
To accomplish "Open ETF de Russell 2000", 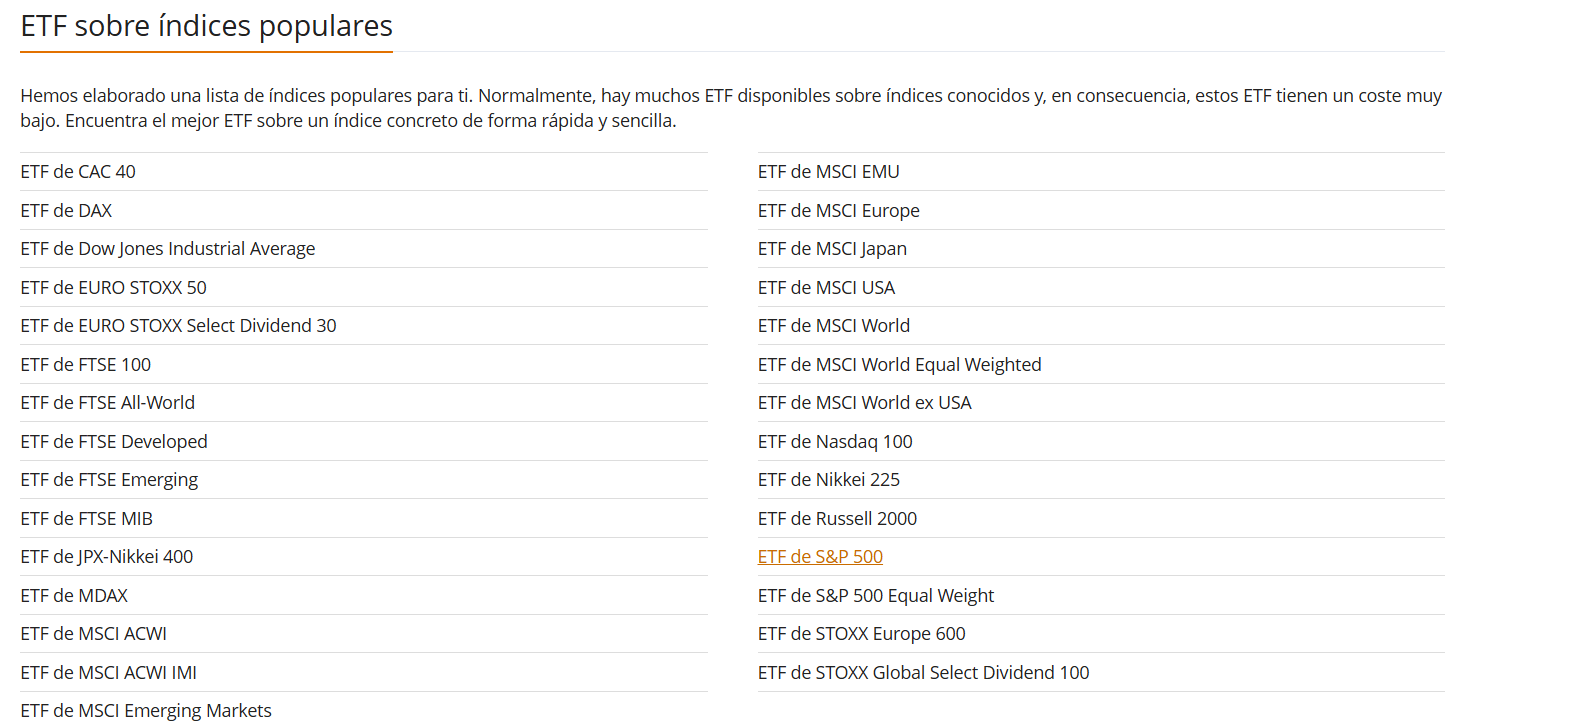I will [x=837, y=519].
